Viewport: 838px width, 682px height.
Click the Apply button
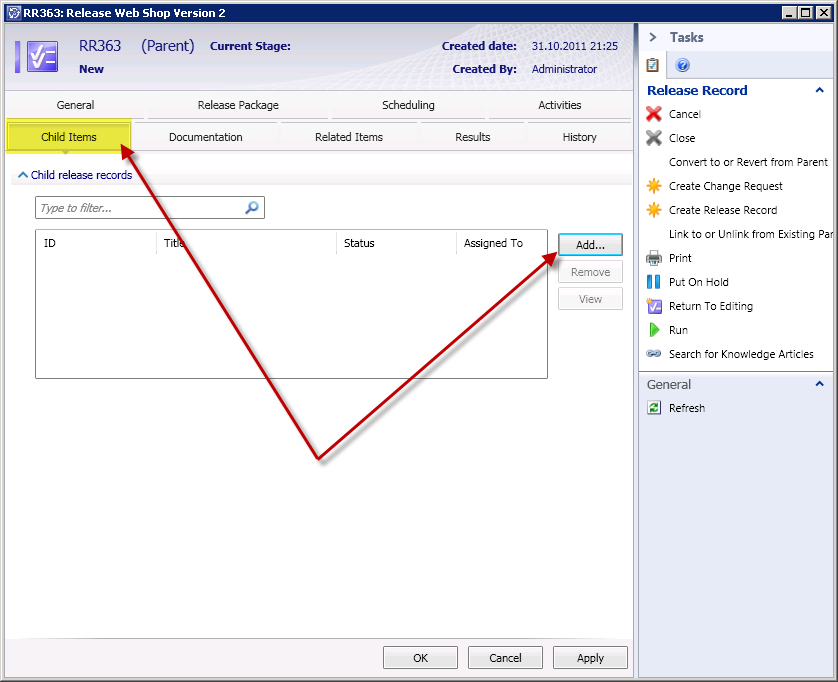click(590, 658)
